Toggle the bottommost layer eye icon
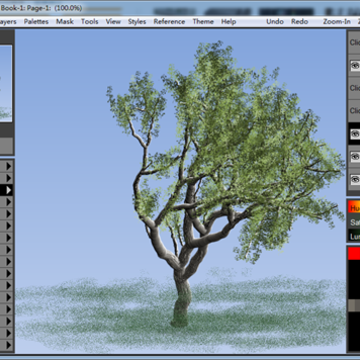Screen dimensions: 360x360 355,180
